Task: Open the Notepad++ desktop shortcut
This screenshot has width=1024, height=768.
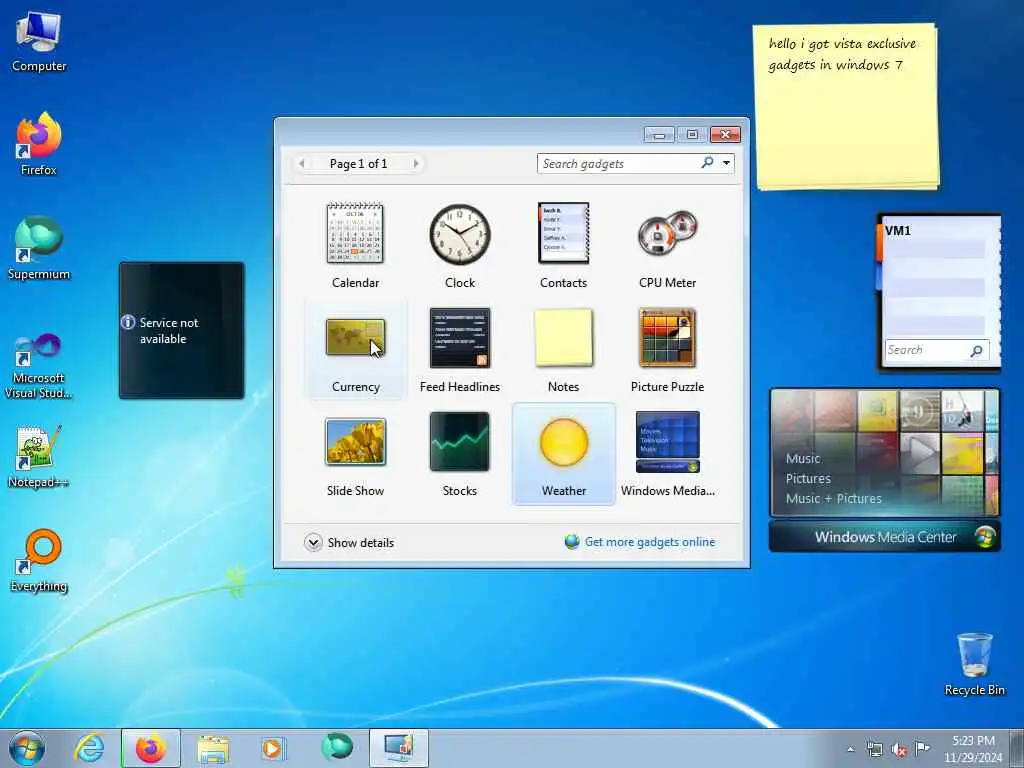Action: click(x=39, y=457)
